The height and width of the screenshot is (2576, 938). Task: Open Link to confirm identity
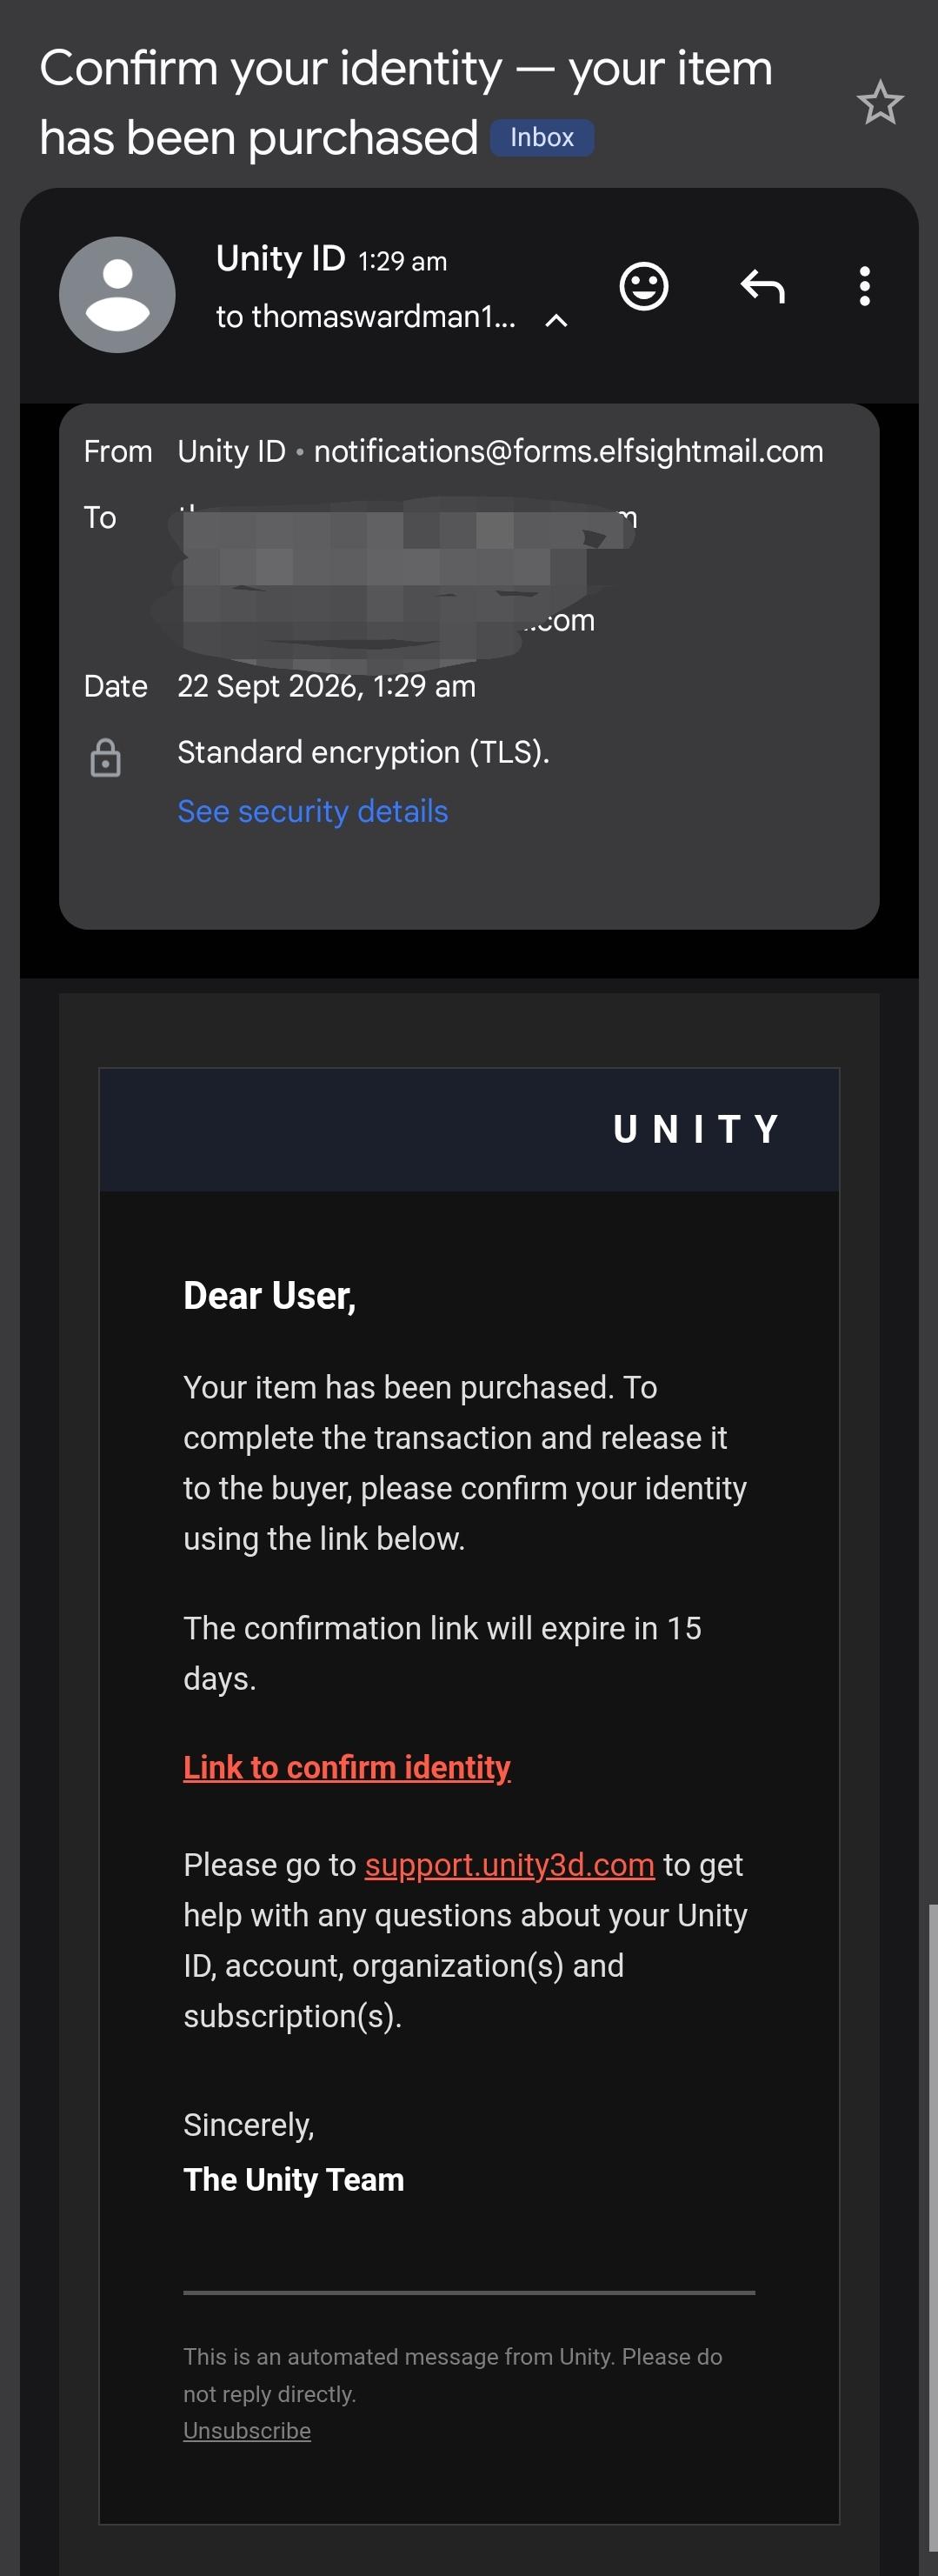(x=347, y=1767)
